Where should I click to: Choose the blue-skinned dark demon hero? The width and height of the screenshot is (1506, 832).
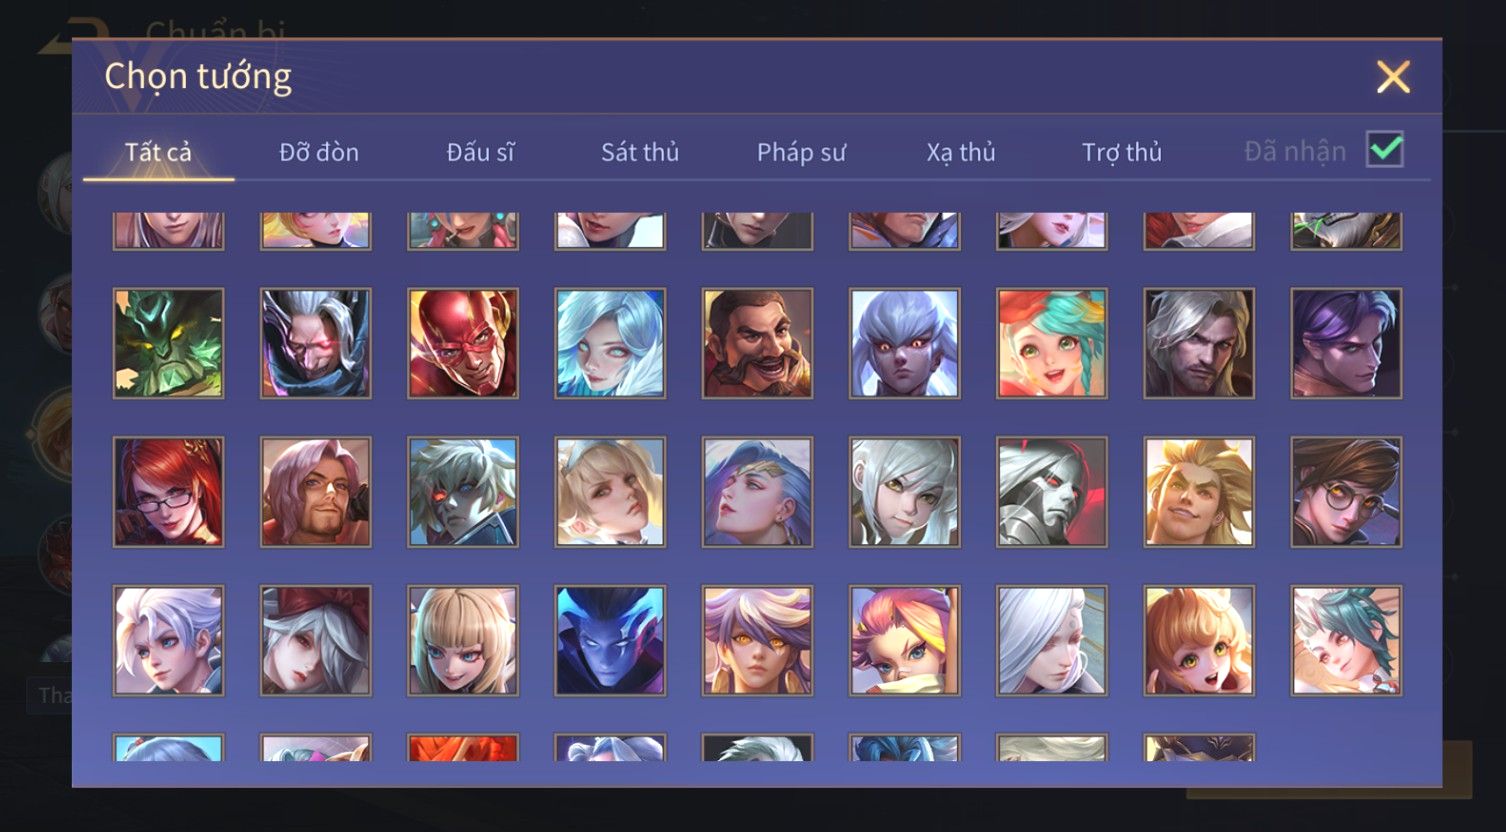610,640
